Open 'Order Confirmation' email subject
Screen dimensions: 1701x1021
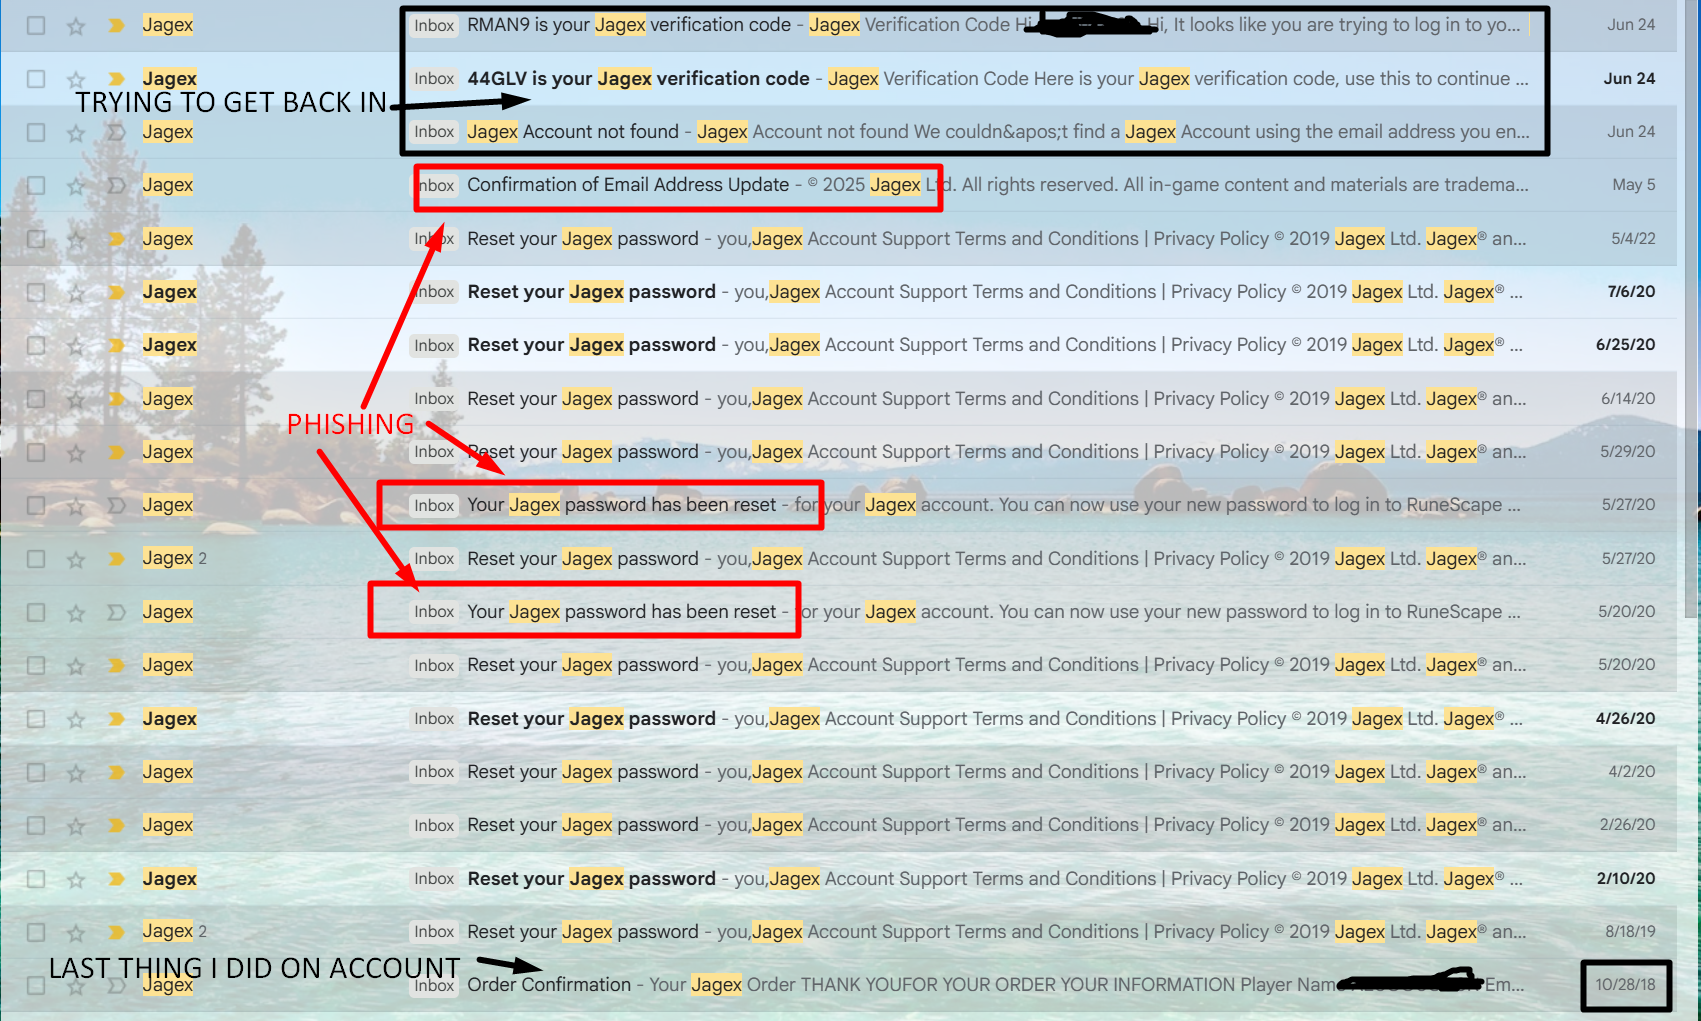(x=549, y=985)
